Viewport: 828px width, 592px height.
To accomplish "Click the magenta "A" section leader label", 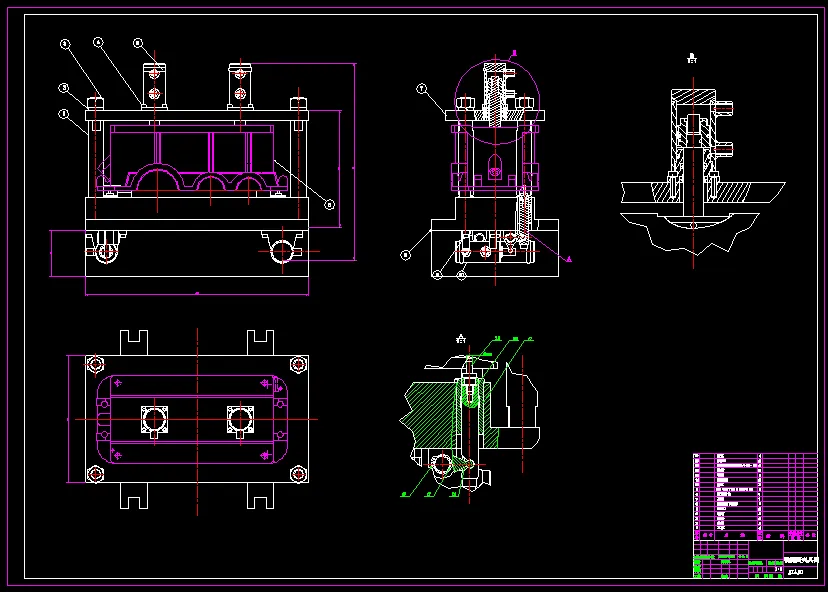I will pyautogui.click(x=569, y=259).
